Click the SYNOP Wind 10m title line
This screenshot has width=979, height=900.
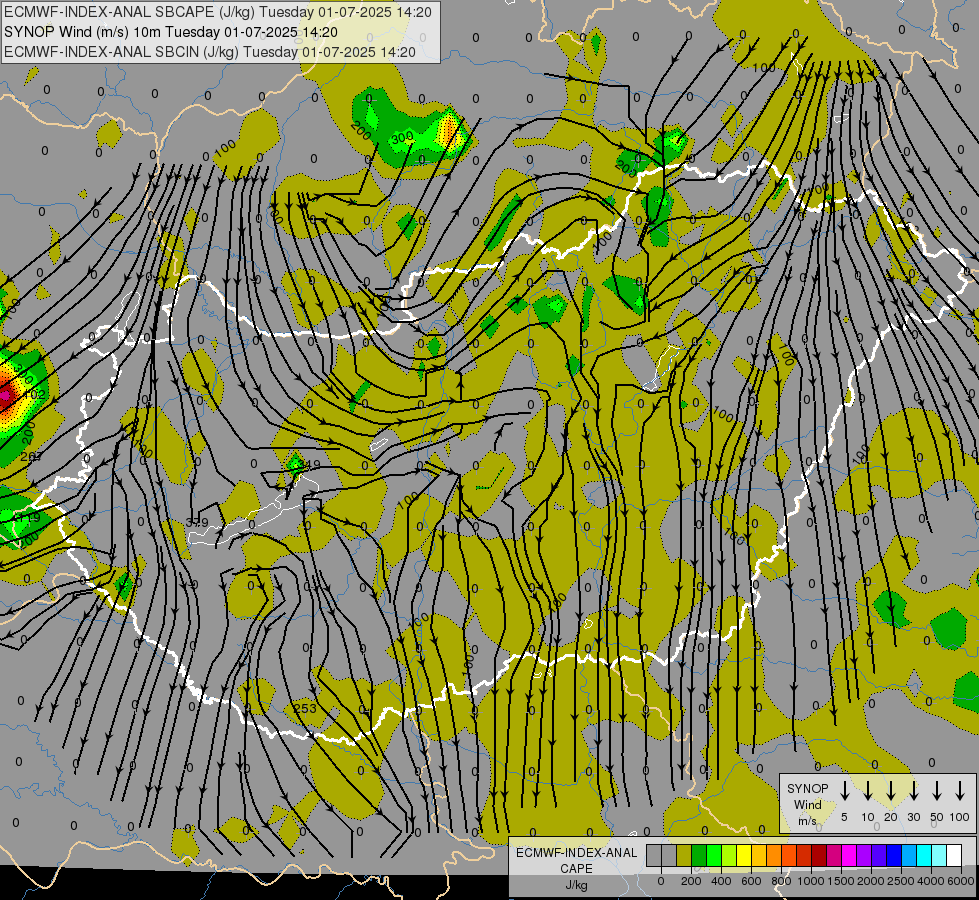[171, 32]
